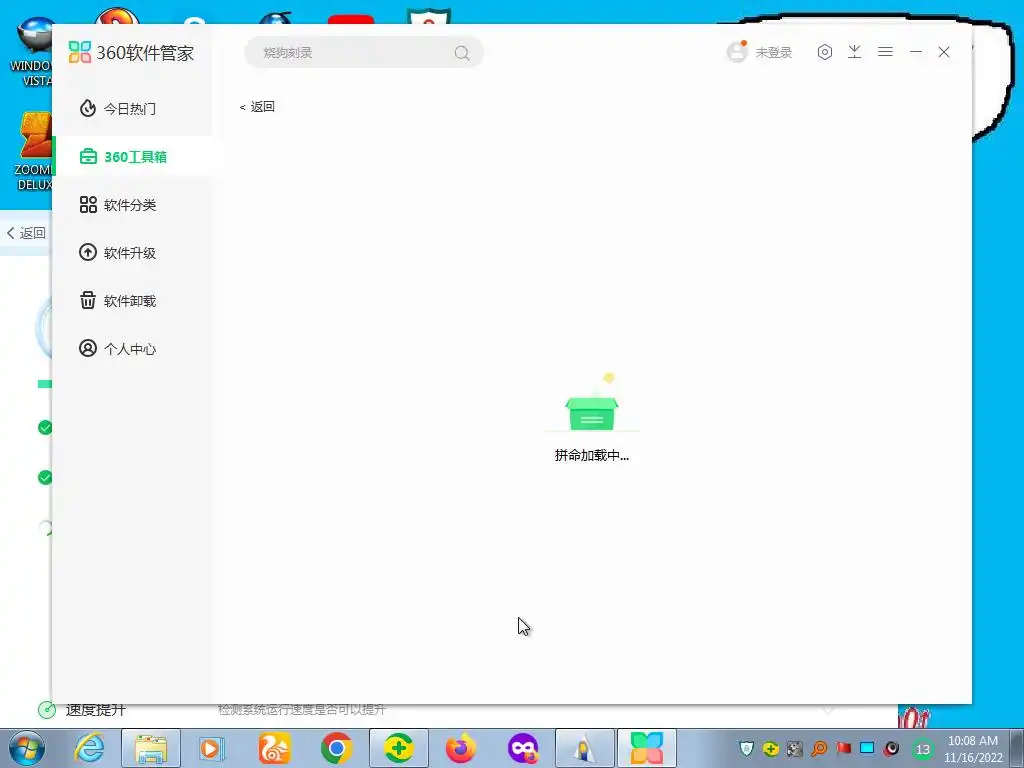Image resolution: width=1024 pixels, height=768 pixels.
Task: Click the blue monitor network tray icon
Action: point(867,748)
